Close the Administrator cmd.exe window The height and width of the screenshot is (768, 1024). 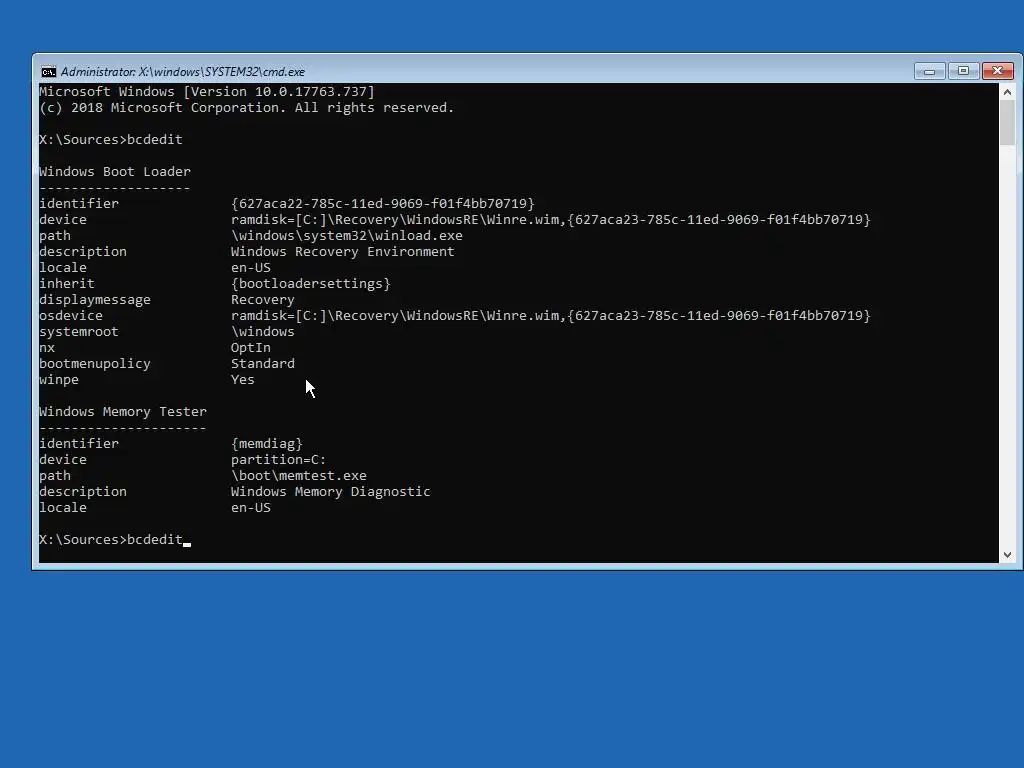(998, 71)
